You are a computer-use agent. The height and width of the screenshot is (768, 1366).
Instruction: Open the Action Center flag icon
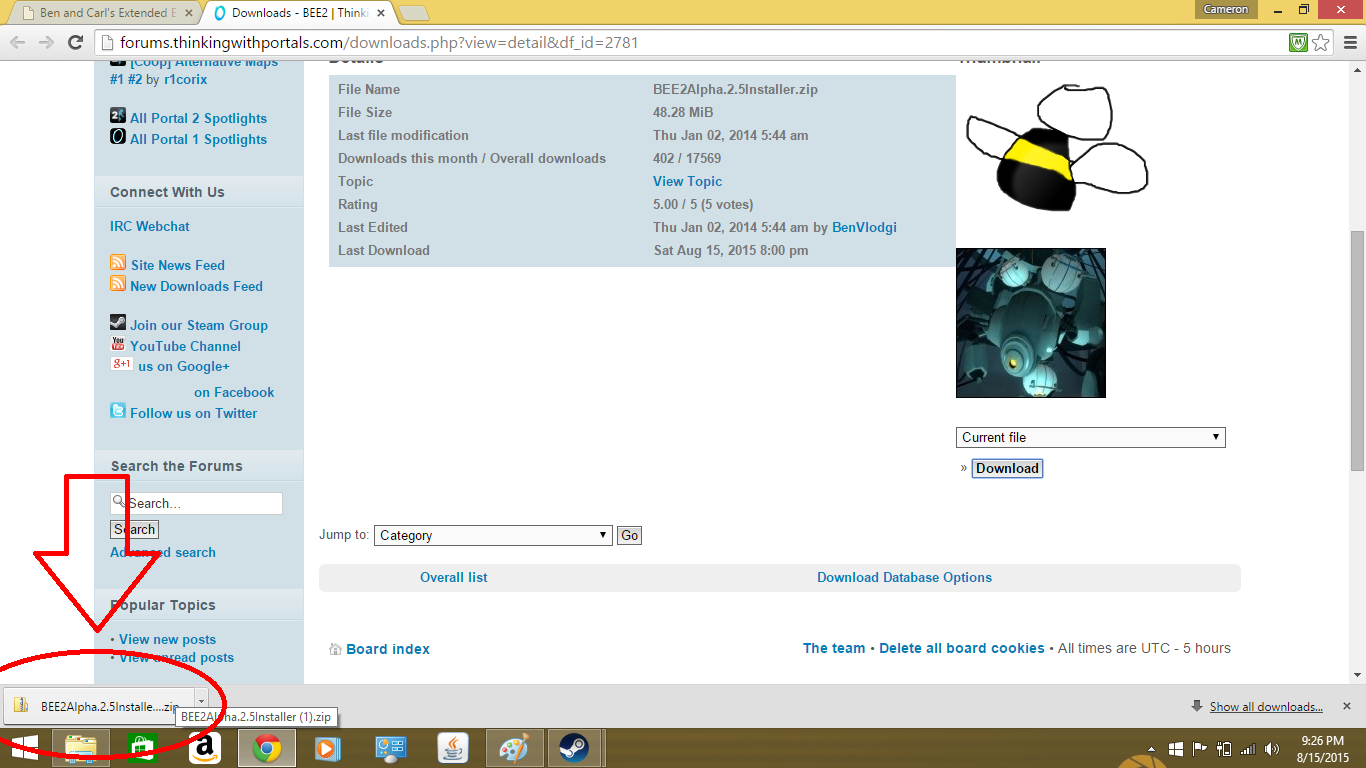click(x=1200, y=749)
